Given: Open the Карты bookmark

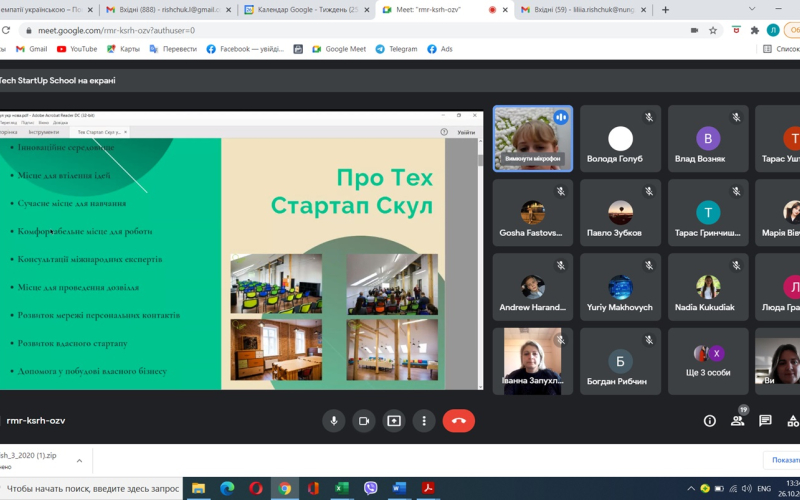Looking at the screenshot, I should [123, 49].
